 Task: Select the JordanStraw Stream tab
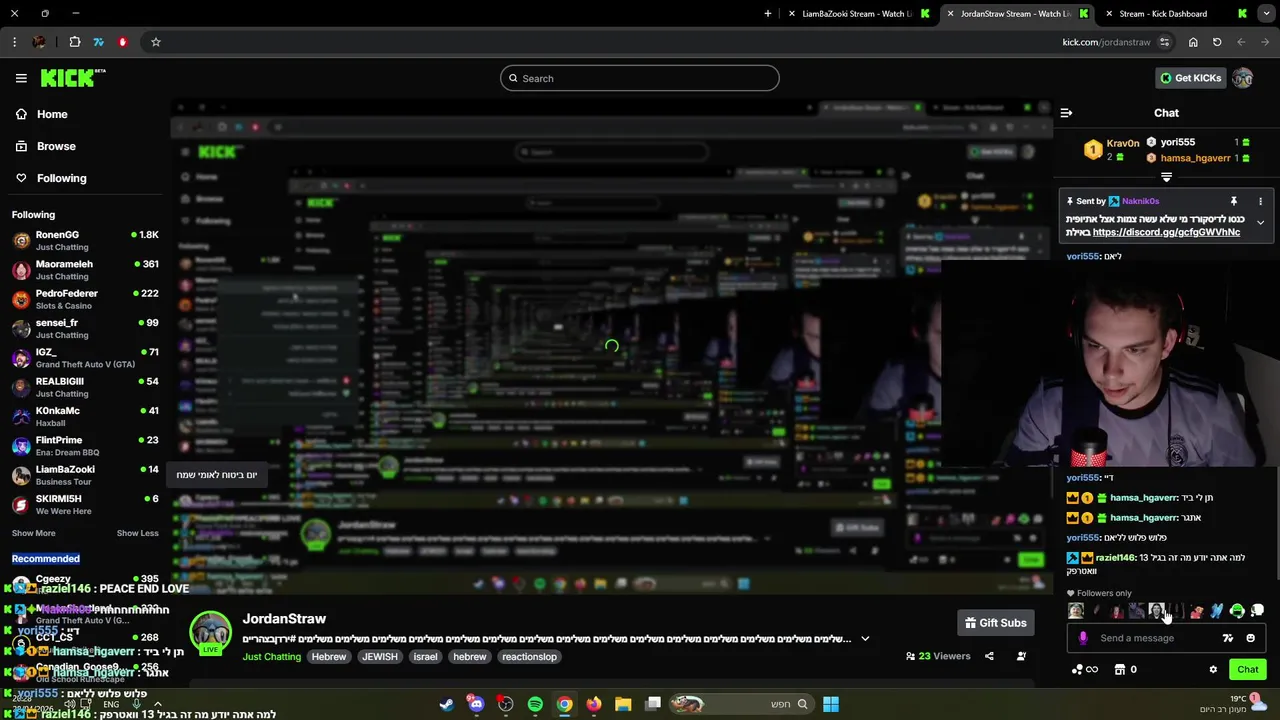pos(1018,14)
